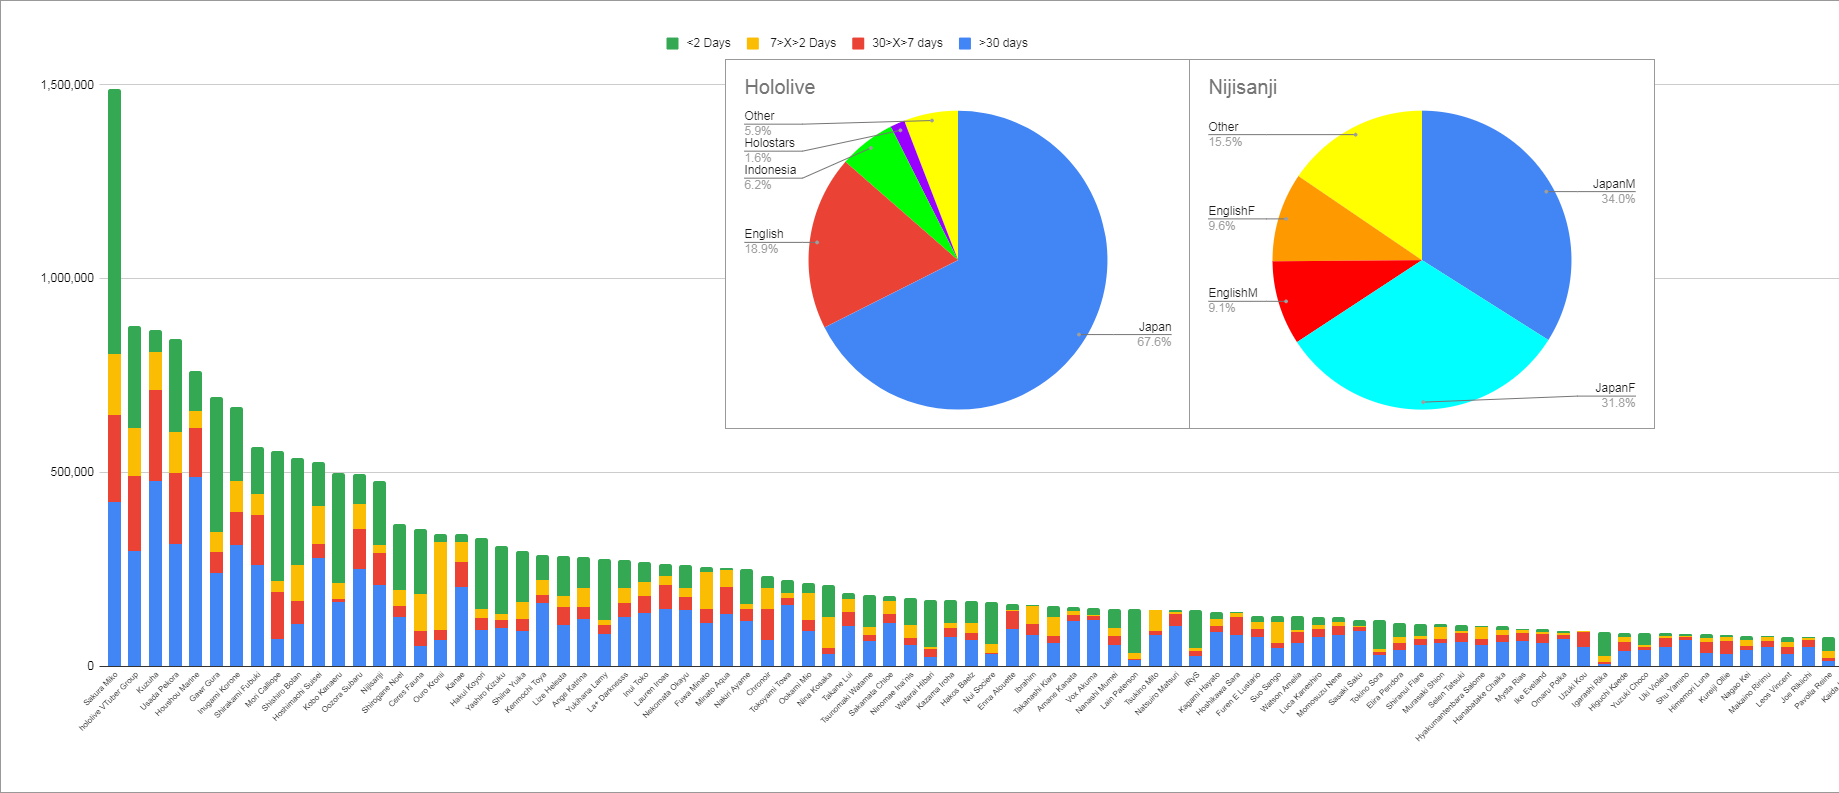
Task: Click the 500,000 y-axis label
Action: pos(72,472)
